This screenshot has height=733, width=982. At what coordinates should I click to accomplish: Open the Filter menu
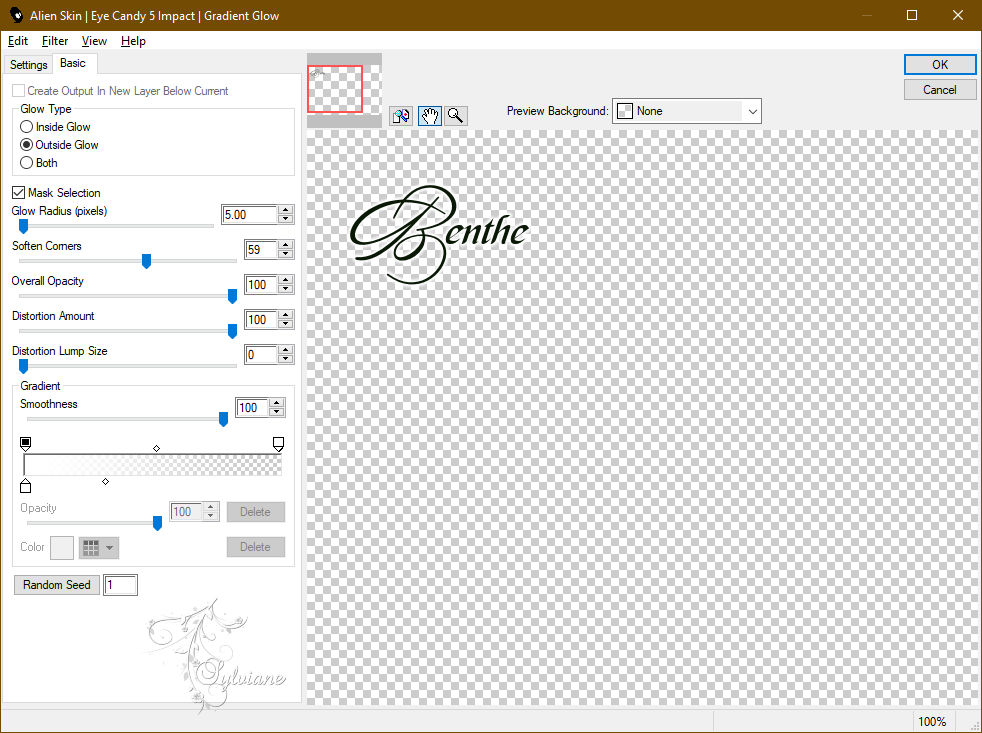(x=54, y=41)
